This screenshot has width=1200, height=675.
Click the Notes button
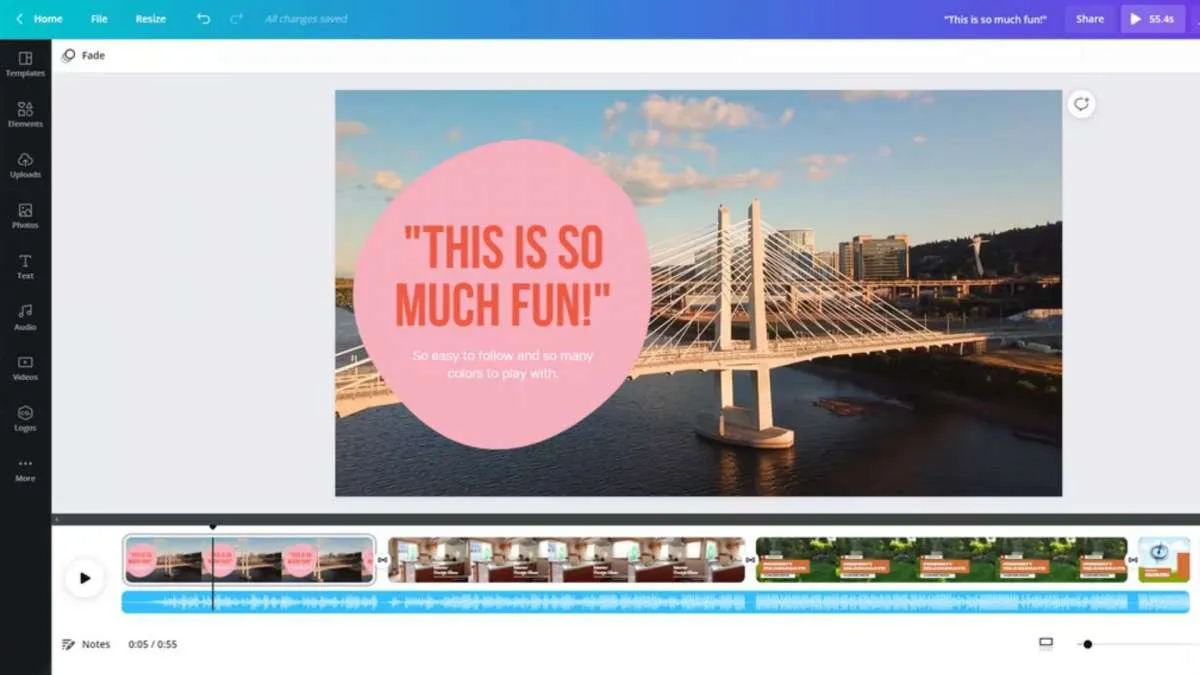click(86, 644)
